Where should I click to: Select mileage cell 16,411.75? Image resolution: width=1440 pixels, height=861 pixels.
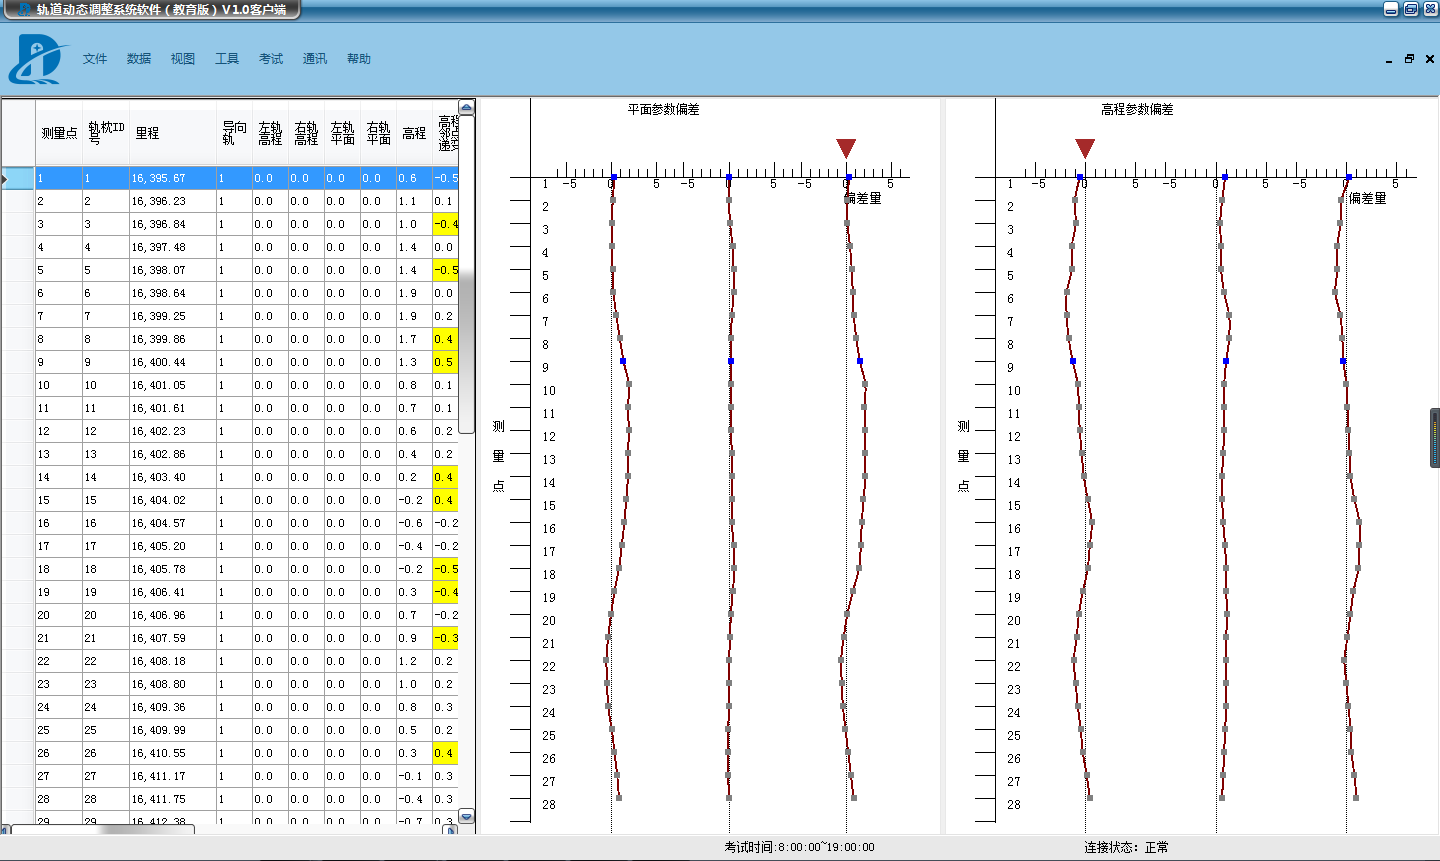tap(173, 799)
